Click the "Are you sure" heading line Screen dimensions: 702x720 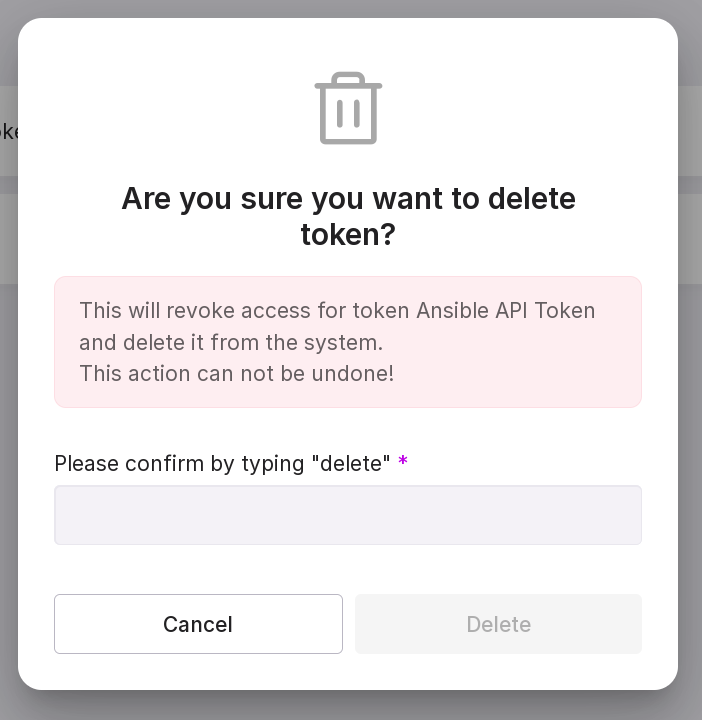tap(348, 198)
